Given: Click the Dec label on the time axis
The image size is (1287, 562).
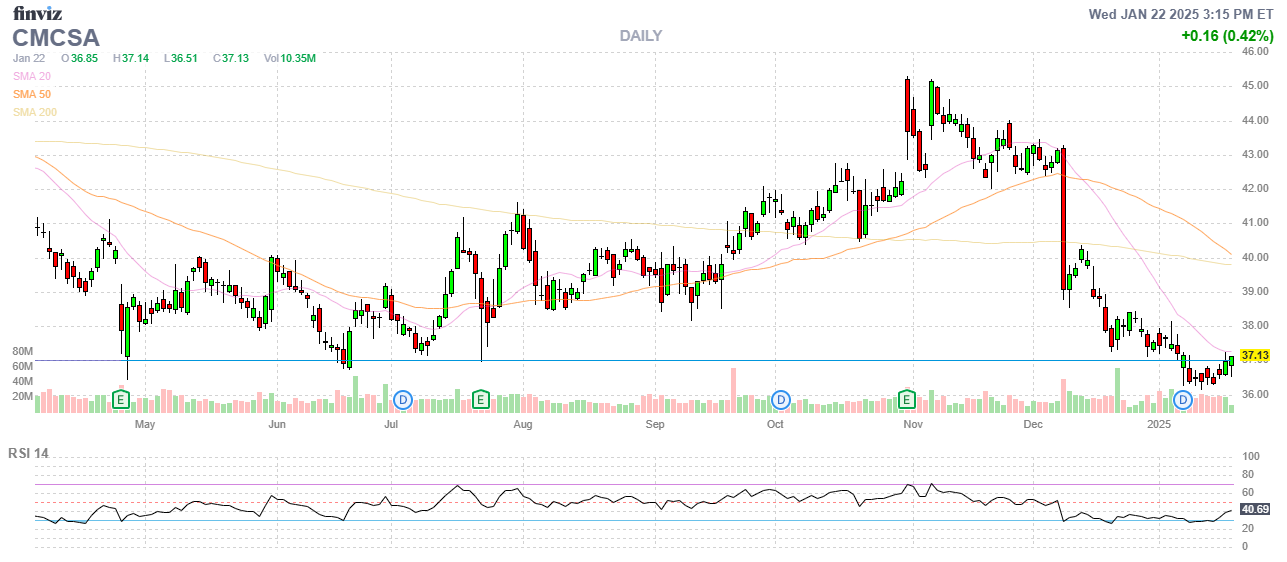Looking at the screenshot, I should [1033, 425].
